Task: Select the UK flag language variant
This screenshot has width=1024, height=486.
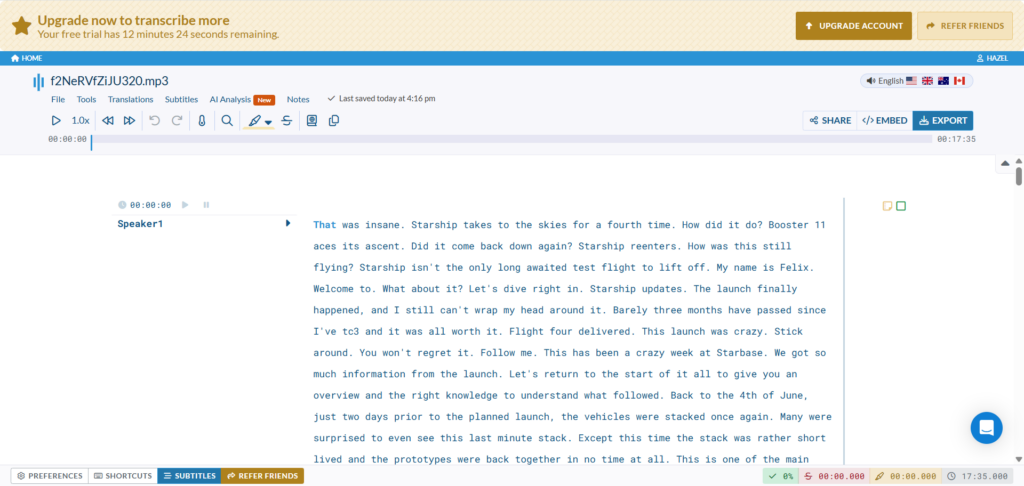Action: point(927,81)
